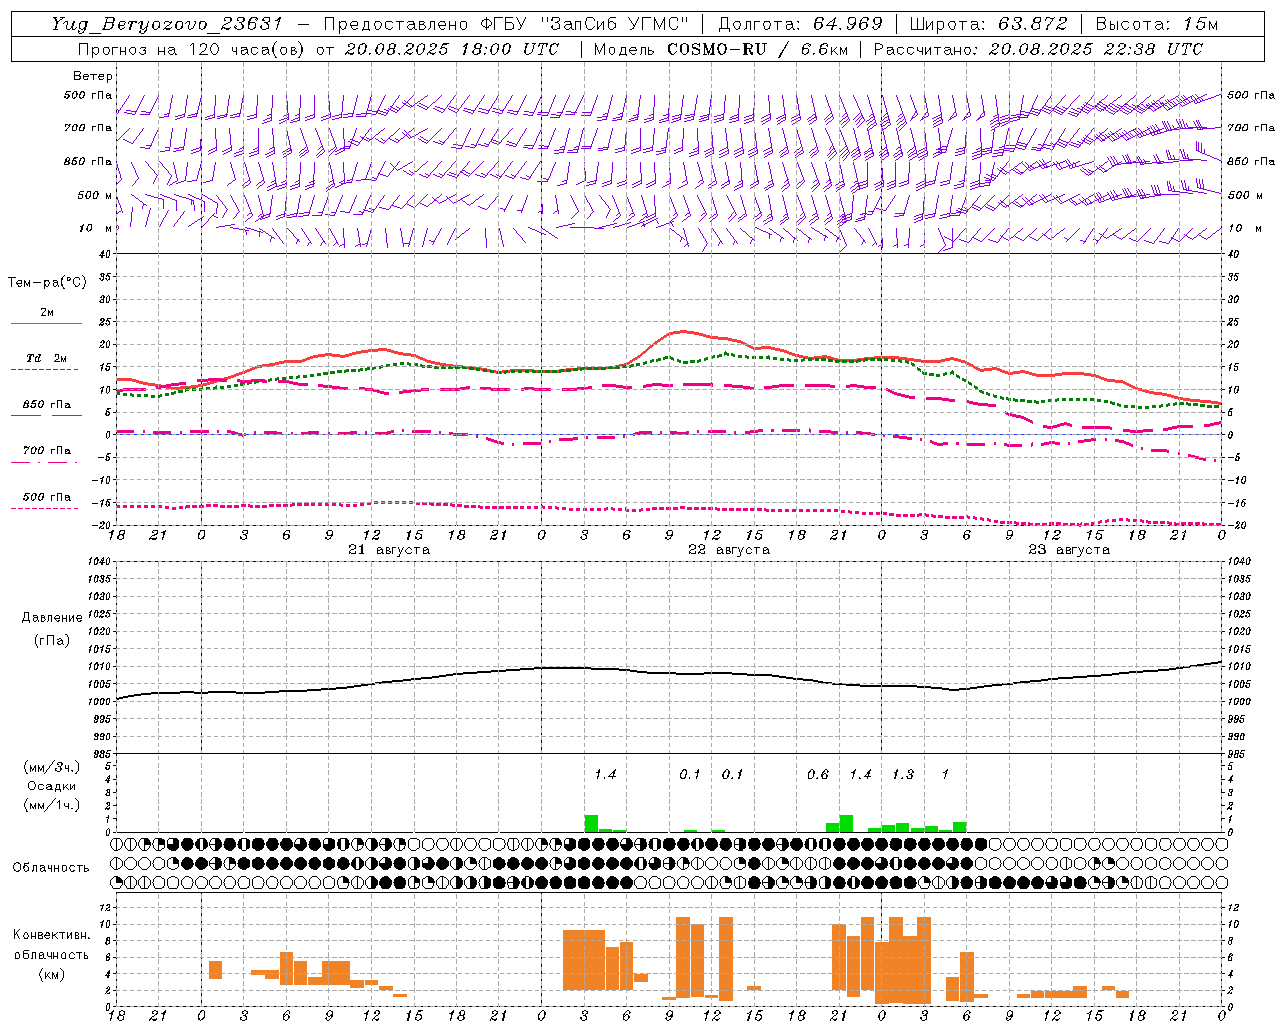Click the (км) convective cloud unit label
The image size is (1280, 1024).
52,974
